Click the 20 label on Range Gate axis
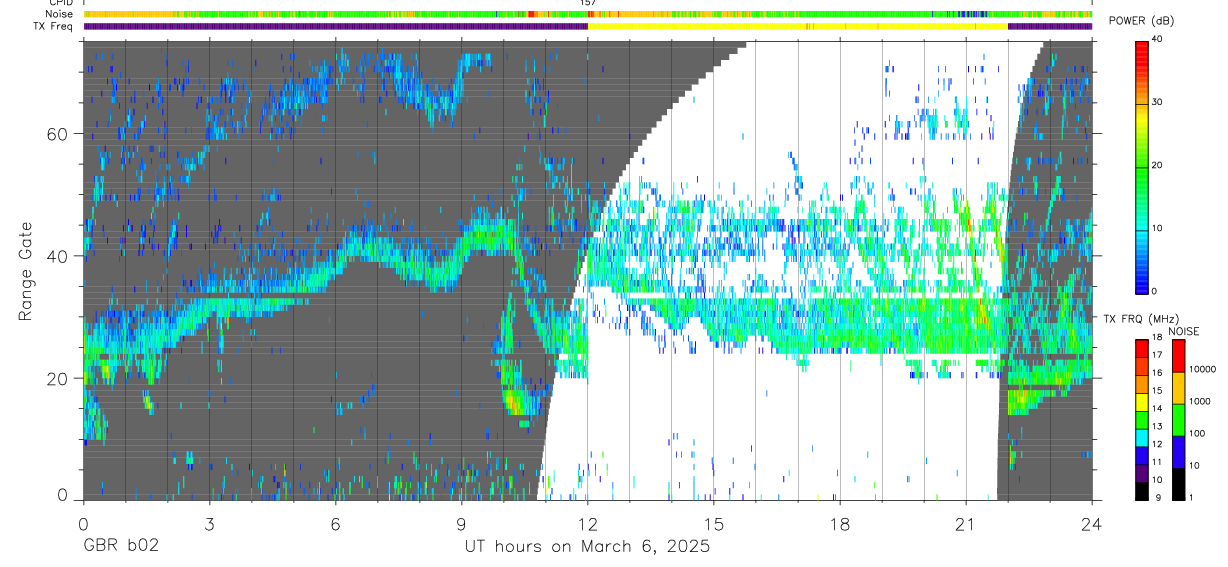1228x567 pixels. point(59,379)
